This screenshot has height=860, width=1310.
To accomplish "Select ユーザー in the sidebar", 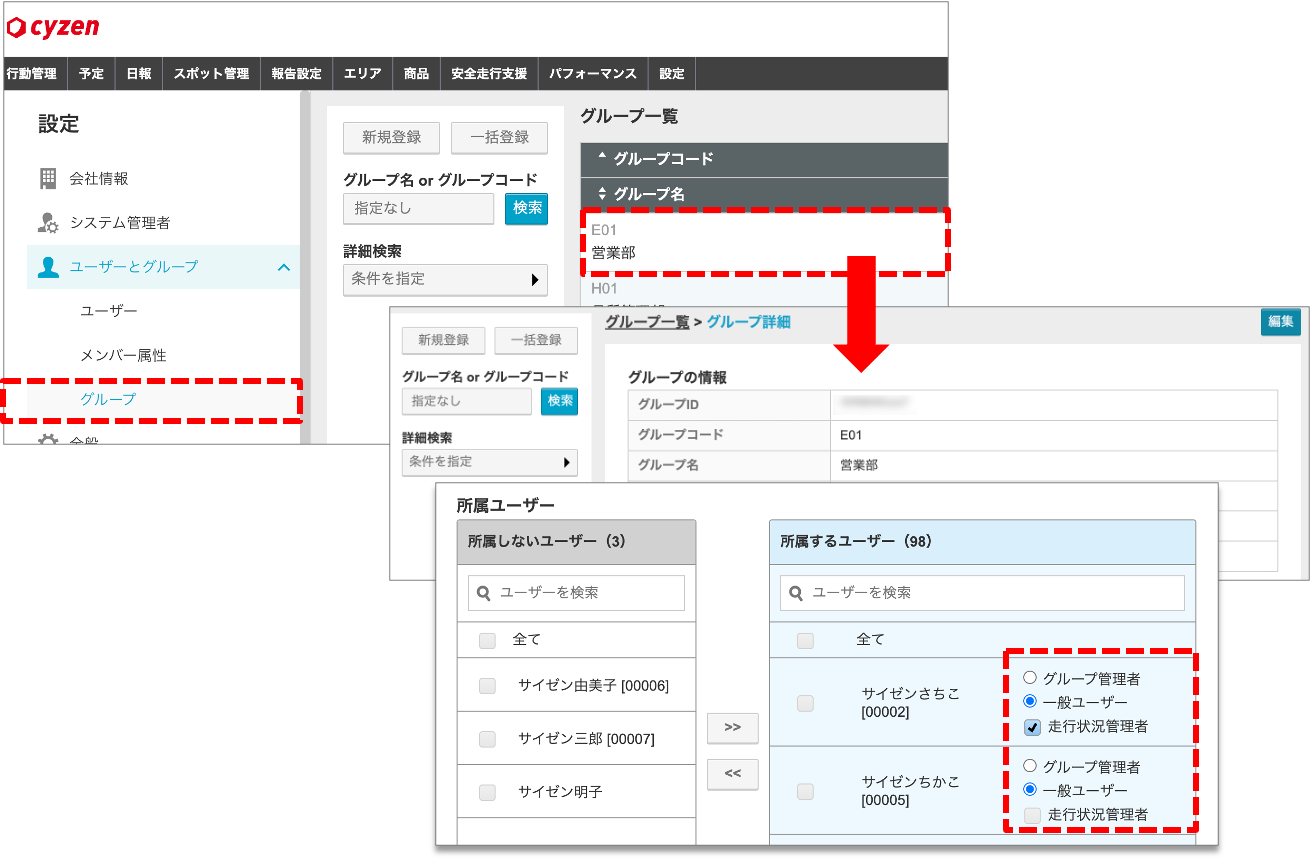I will (x=109, y=311).
